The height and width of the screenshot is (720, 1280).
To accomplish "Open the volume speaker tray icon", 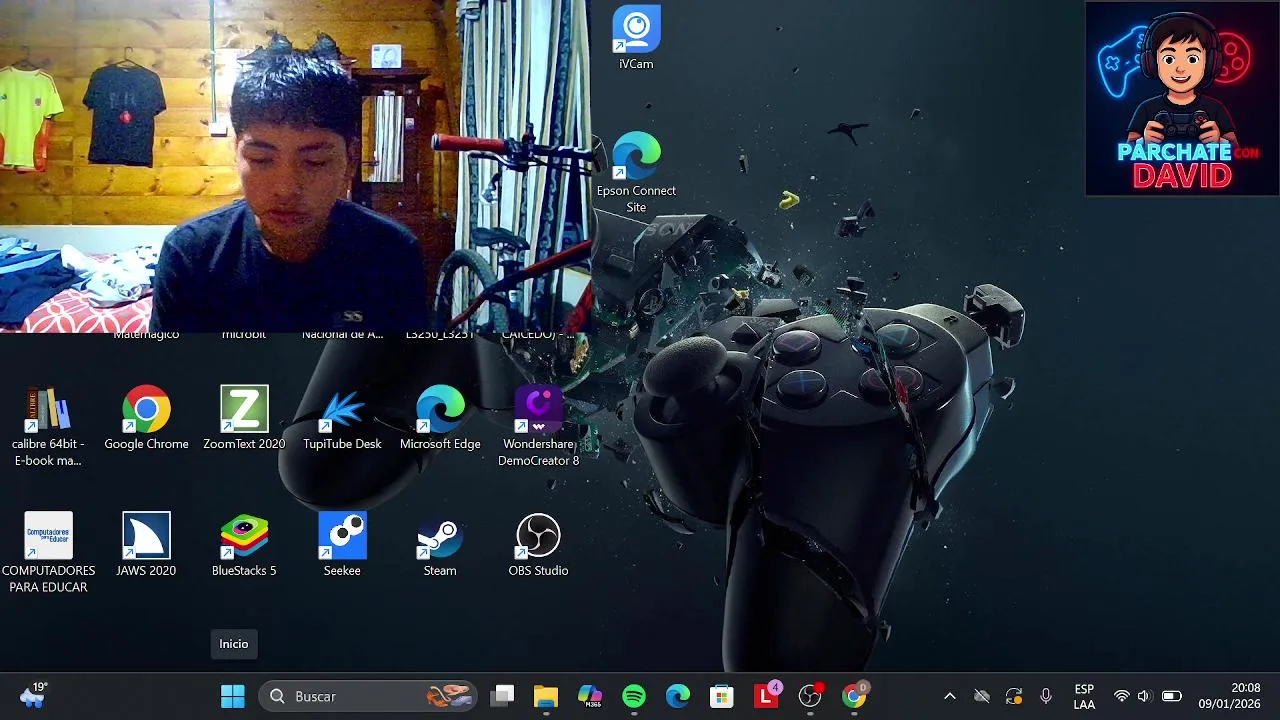I will 1145,696.
